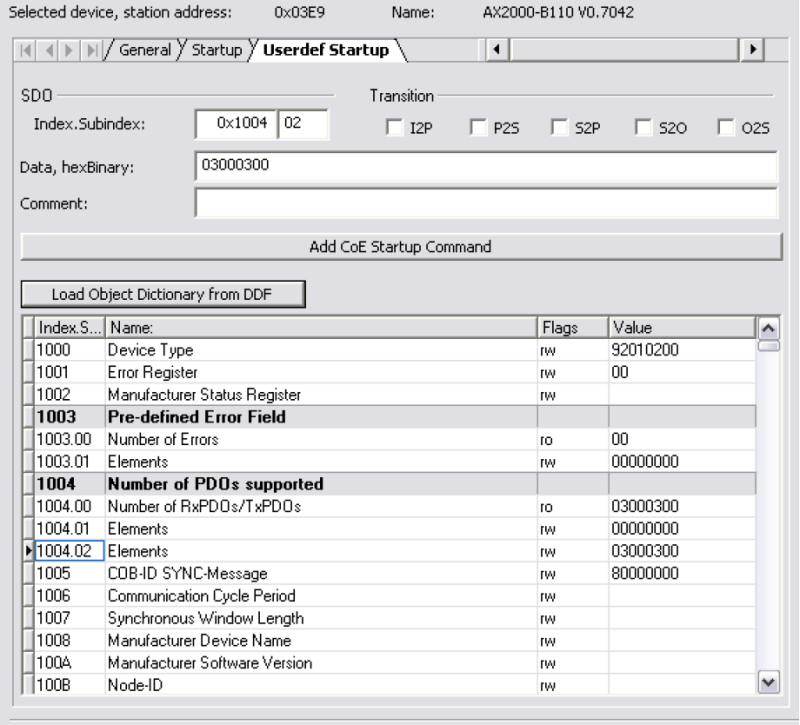
Task: Click the value 92010200 cell
Action: coord(682,350)
